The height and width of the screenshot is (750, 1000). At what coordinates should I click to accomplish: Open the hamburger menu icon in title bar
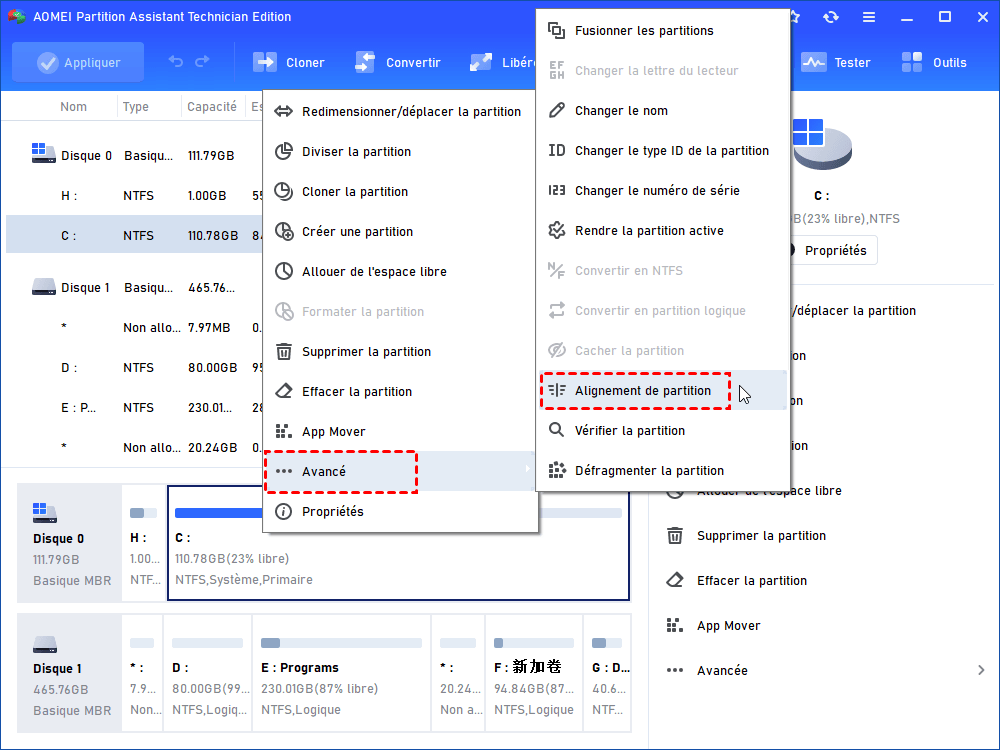pos(869,17)
